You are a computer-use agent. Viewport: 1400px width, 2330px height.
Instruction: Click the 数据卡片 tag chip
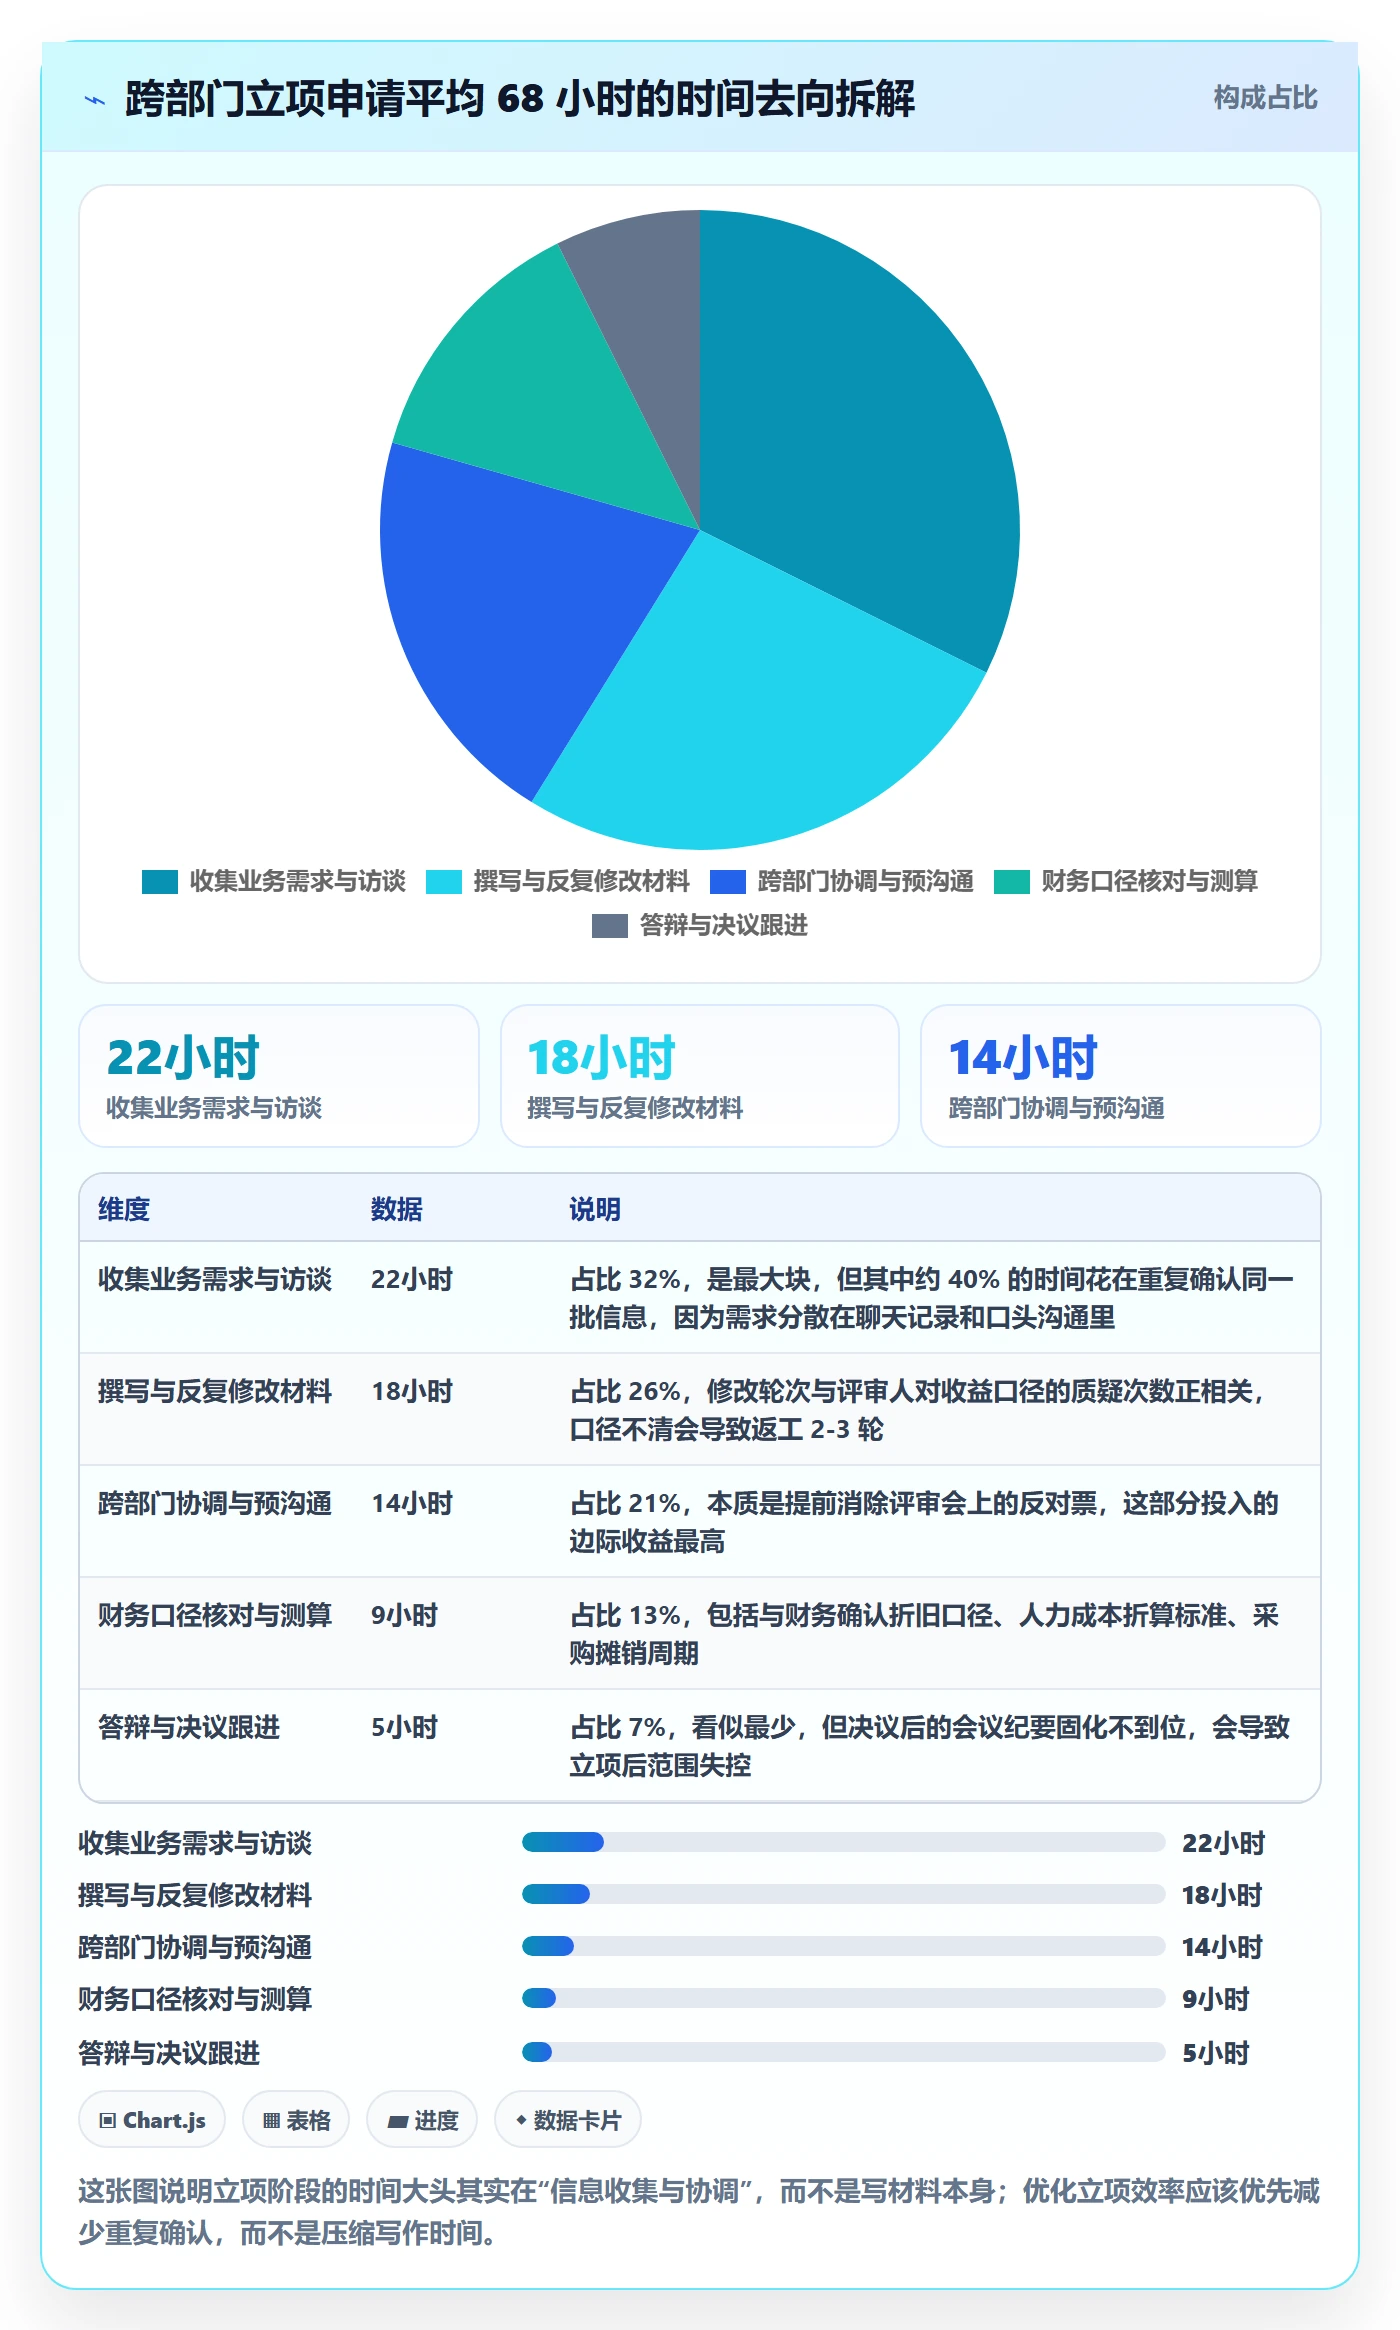click(568, 2120)
